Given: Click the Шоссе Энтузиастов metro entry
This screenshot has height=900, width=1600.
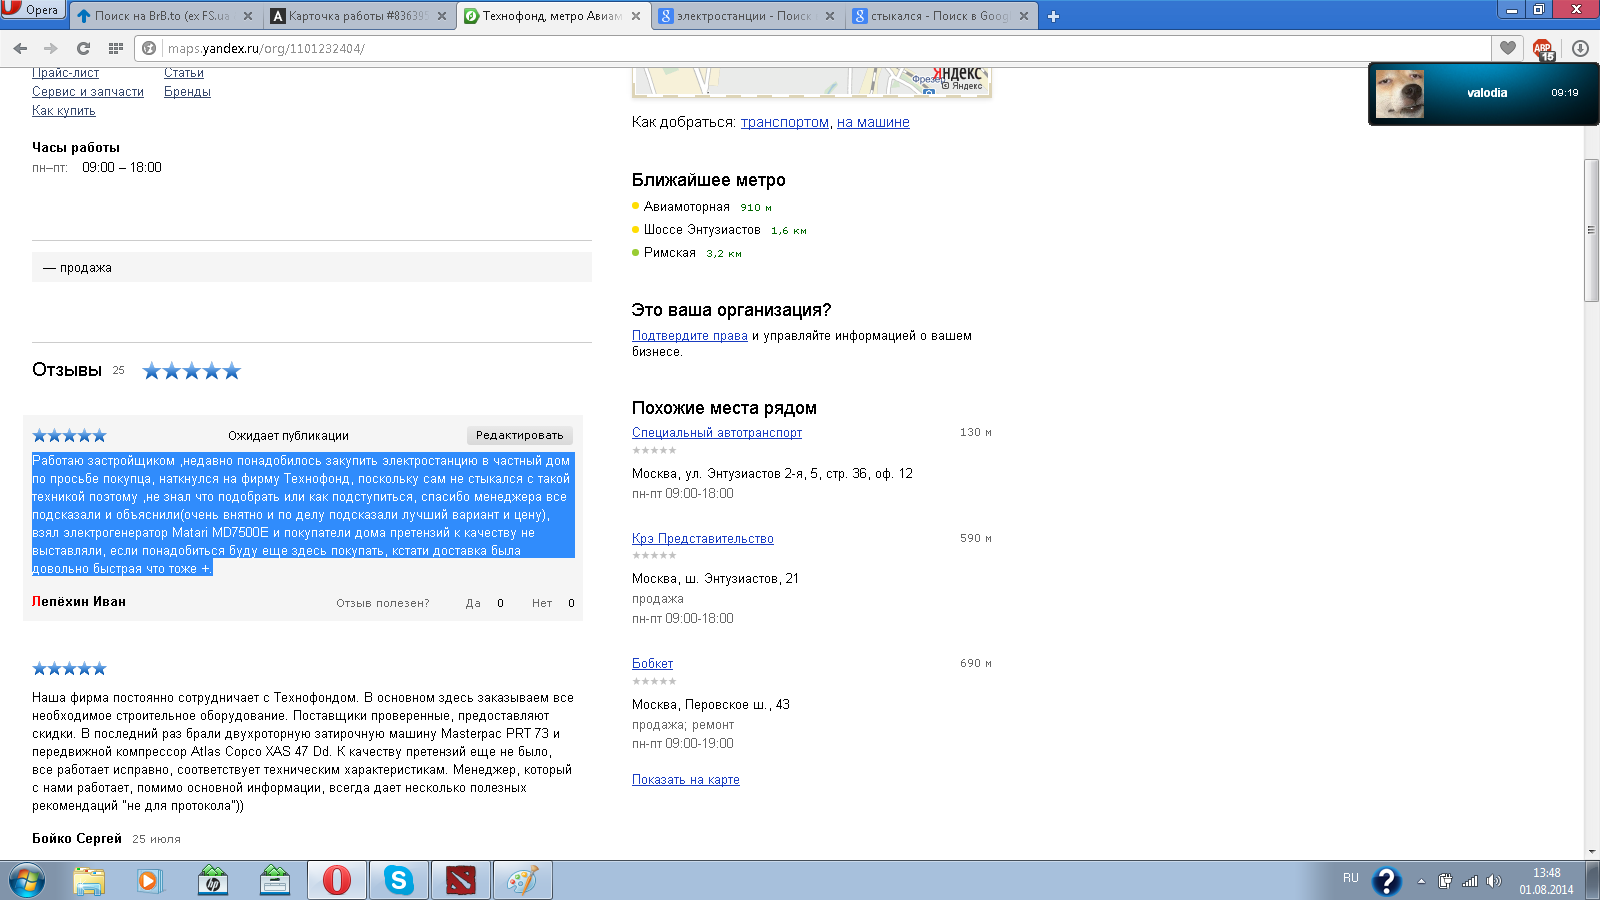Looking at the screenshot, I should [x=702, y=230].
